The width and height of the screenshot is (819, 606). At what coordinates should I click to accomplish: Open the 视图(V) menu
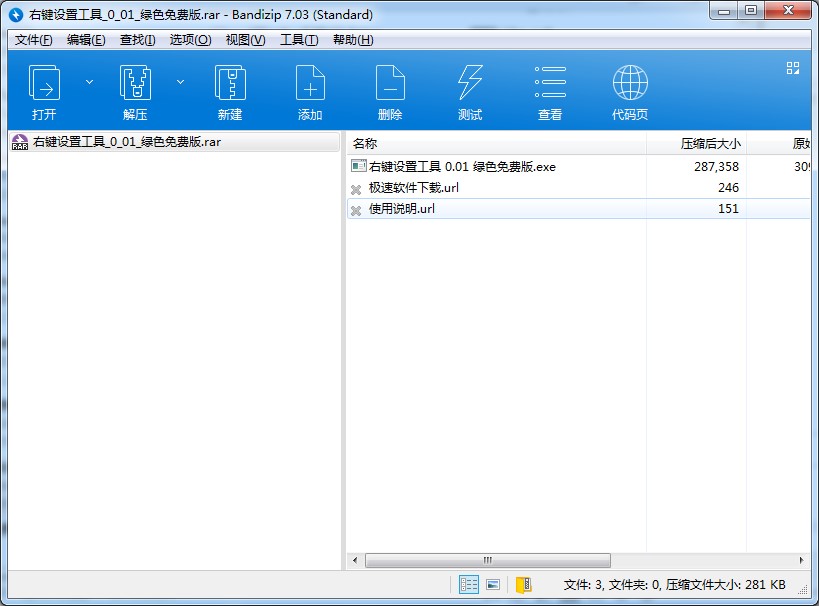(x=245, y=40)
